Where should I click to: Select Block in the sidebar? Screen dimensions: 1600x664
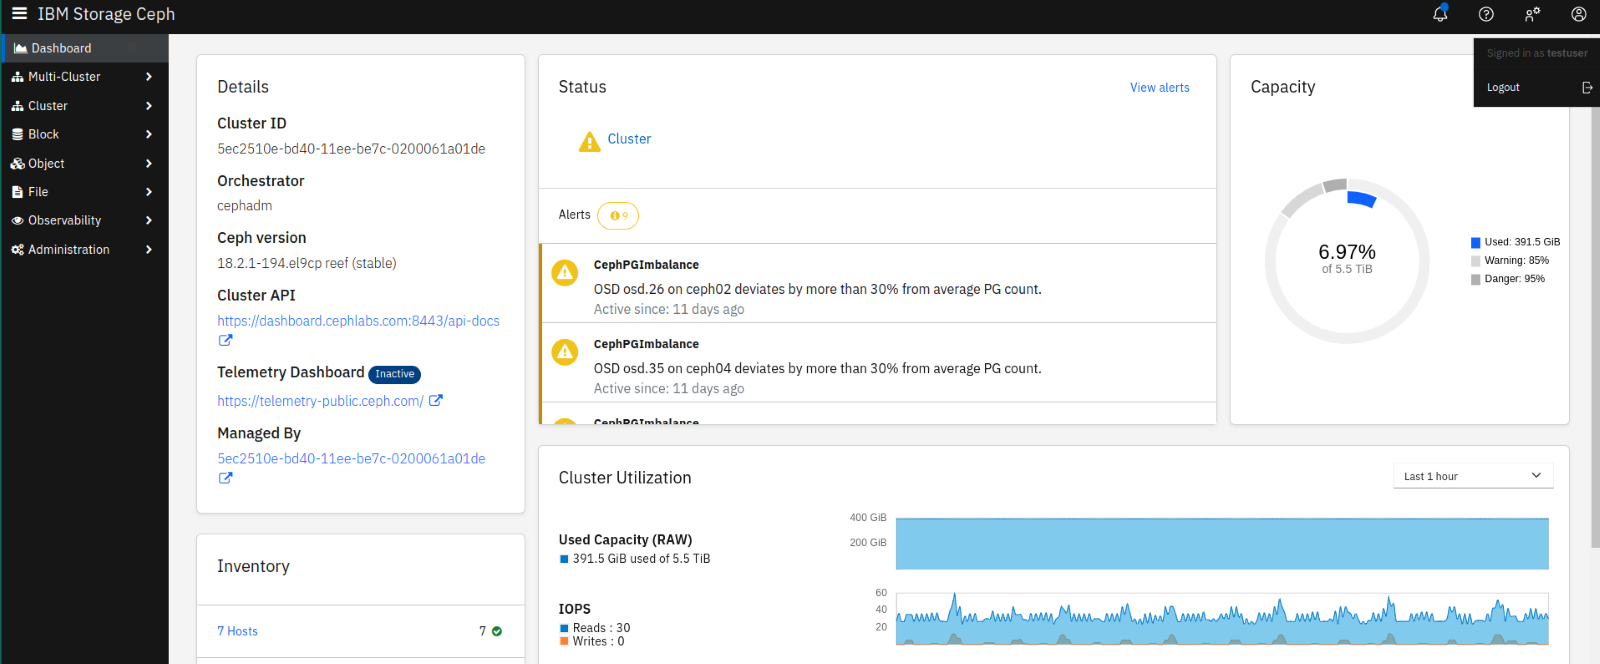[85, 134]
